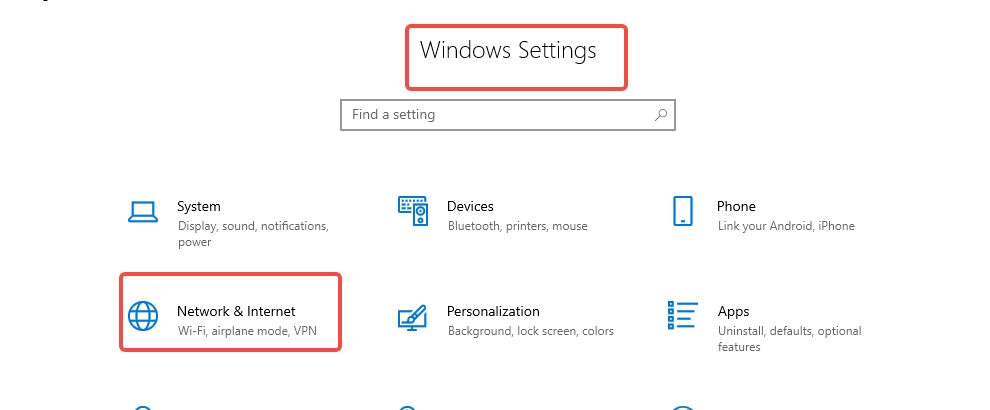Viewport: 990px width, 410px height.
Task: Open the Phone settings label
Action: (736, 206)
